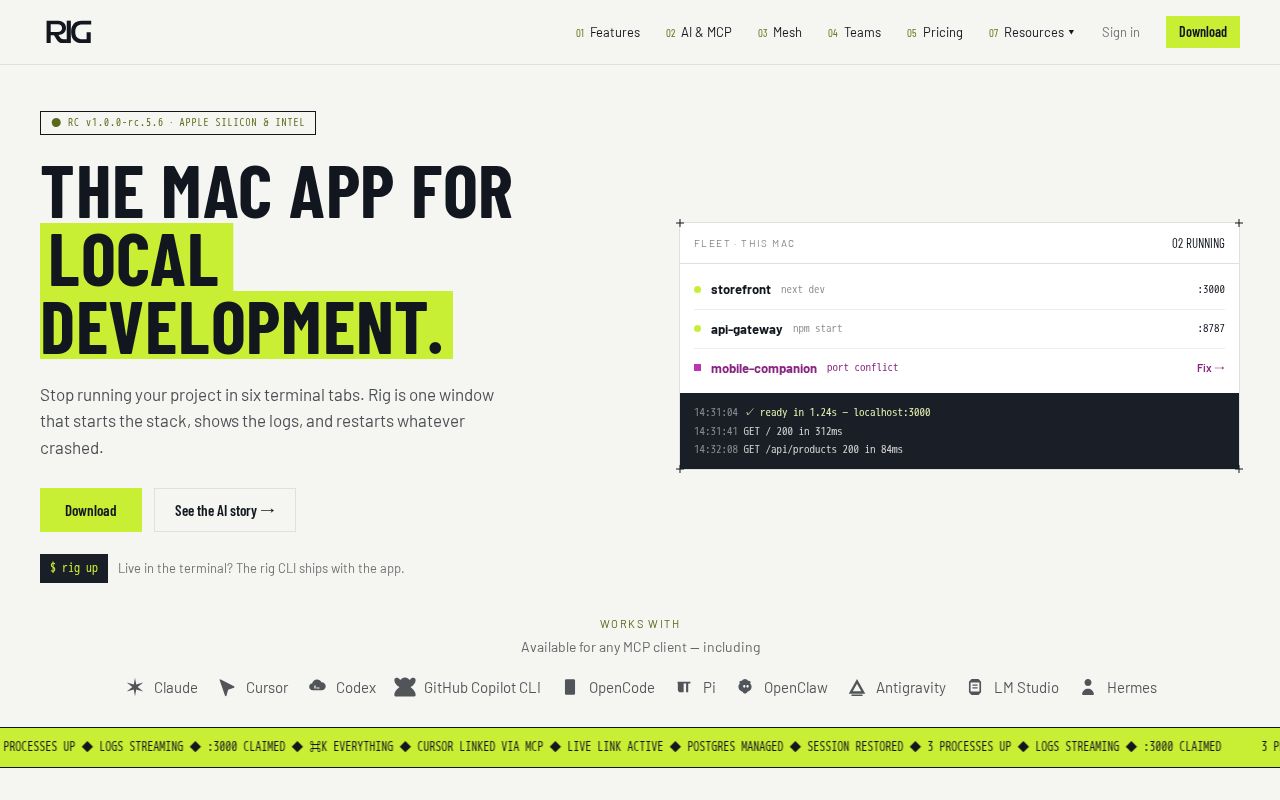
Task: Click the green status dot beside storefront
Action: click(x=698, y=290)
